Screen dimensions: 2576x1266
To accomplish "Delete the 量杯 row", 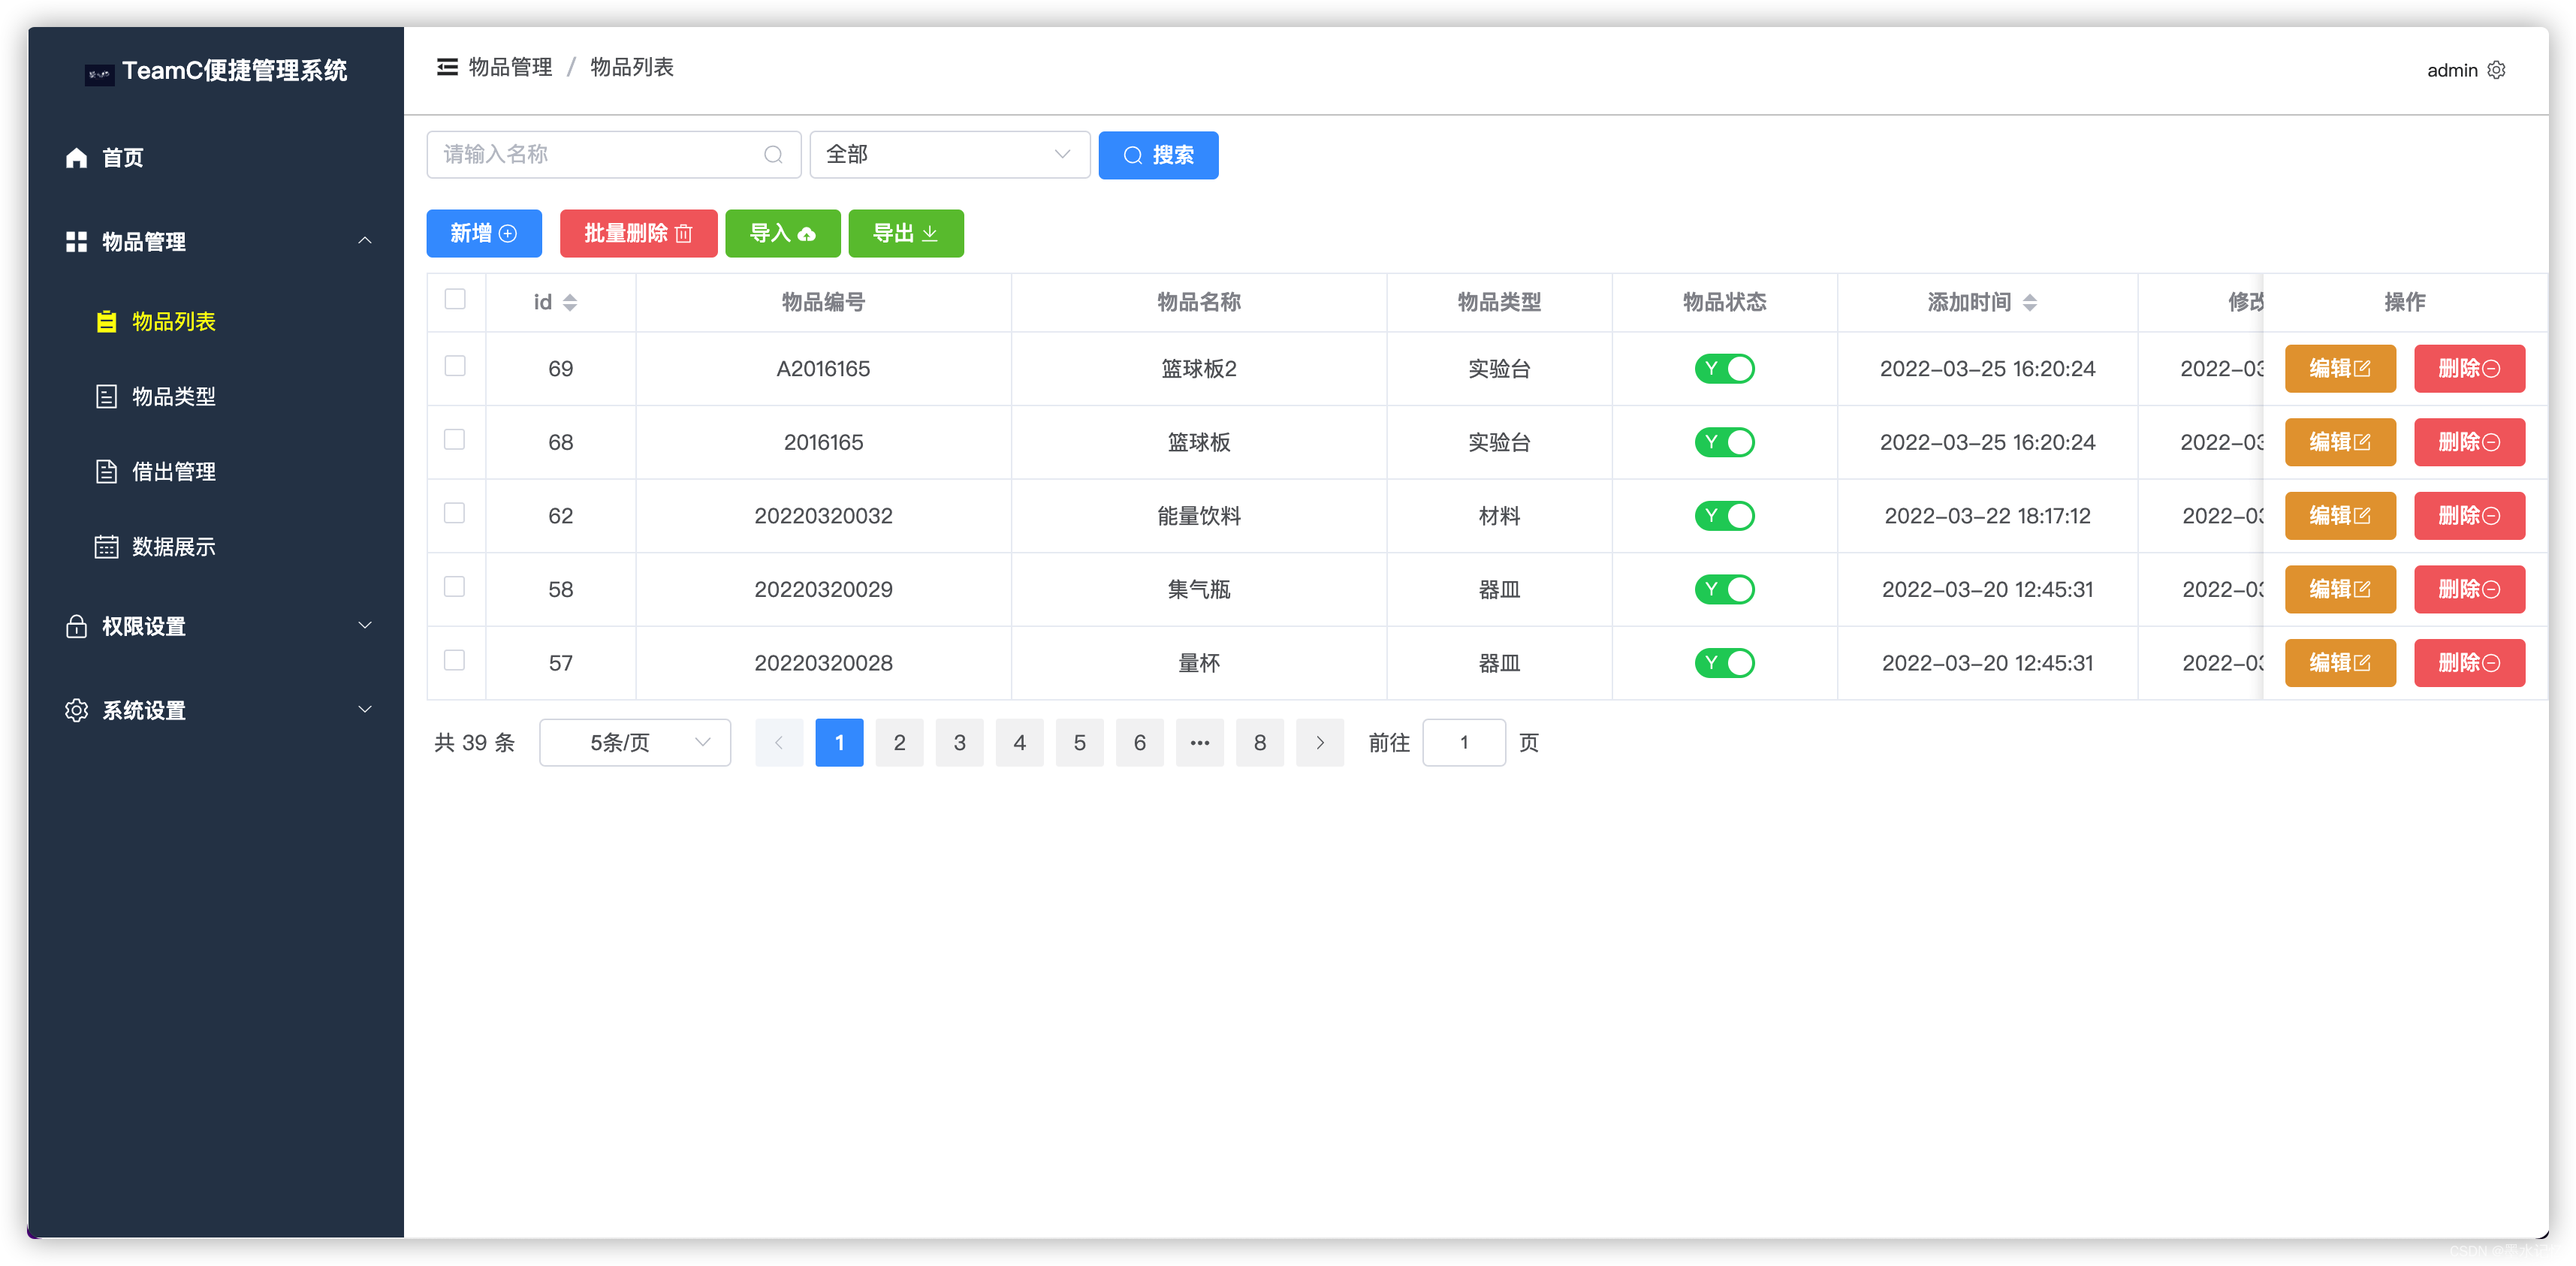I will click(2469, 663).
